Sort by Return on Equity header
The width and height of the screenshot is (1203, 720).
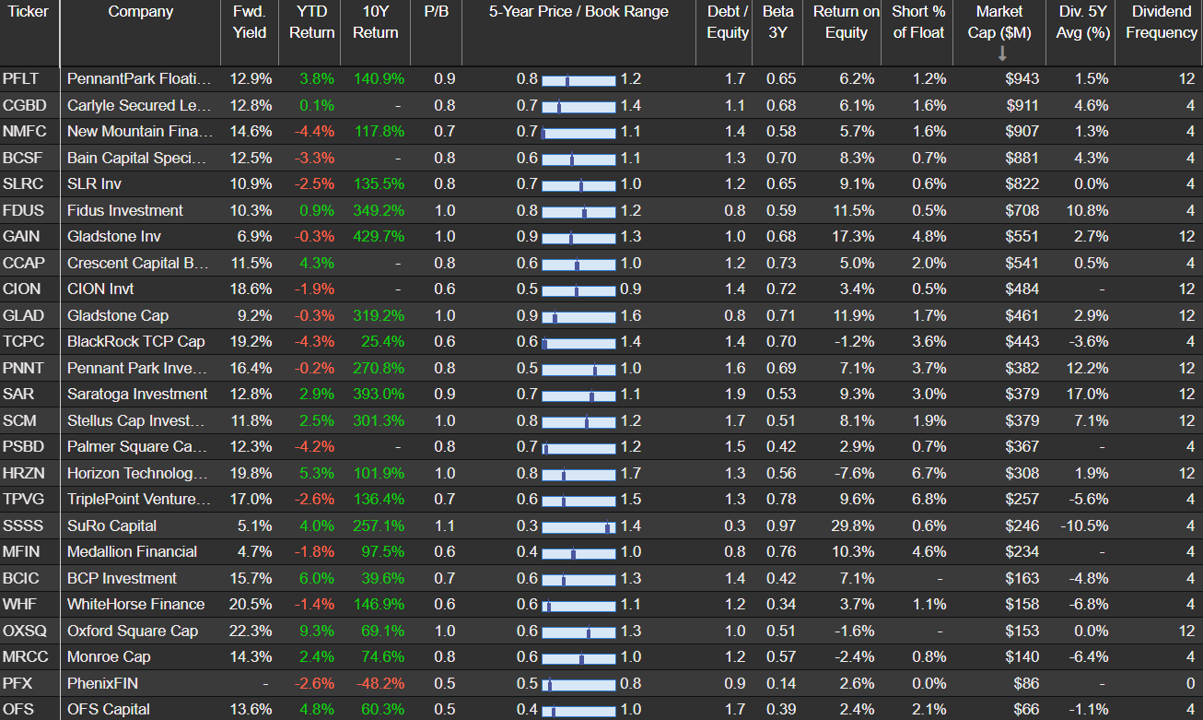(846, 22)
